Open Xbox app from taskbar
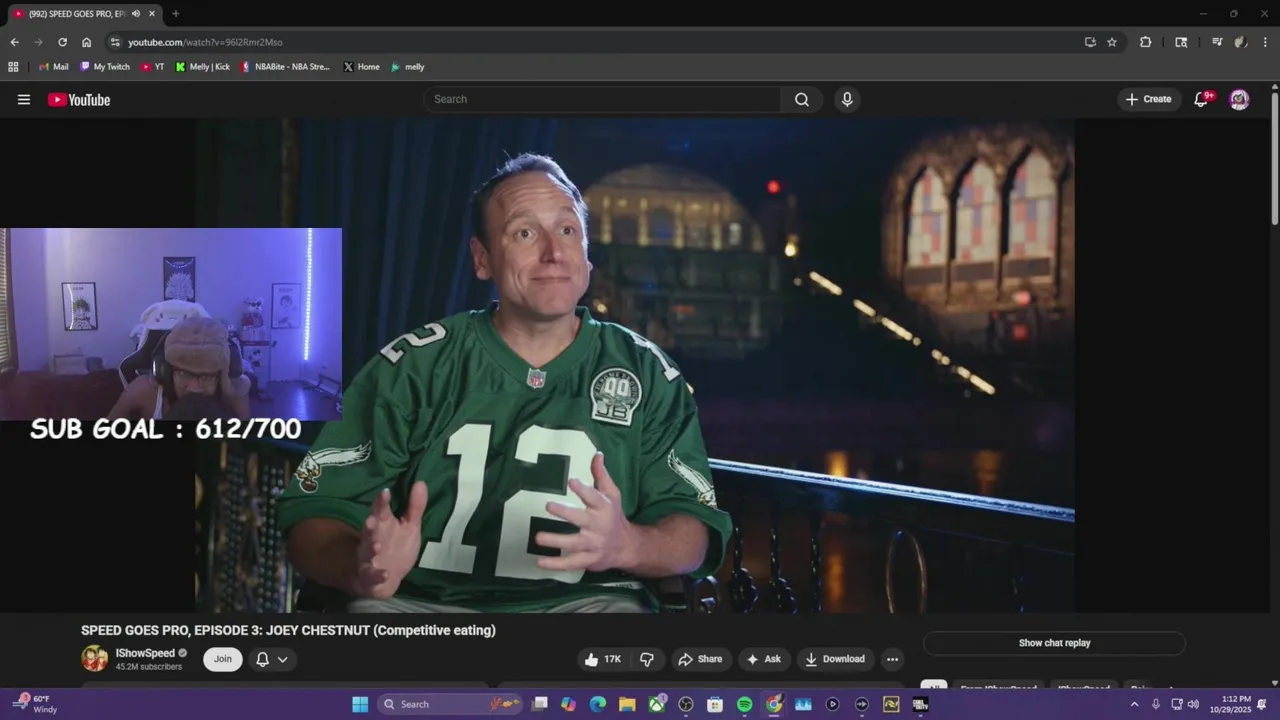Viewport: 1280px width, 720px height. point(657,704)
